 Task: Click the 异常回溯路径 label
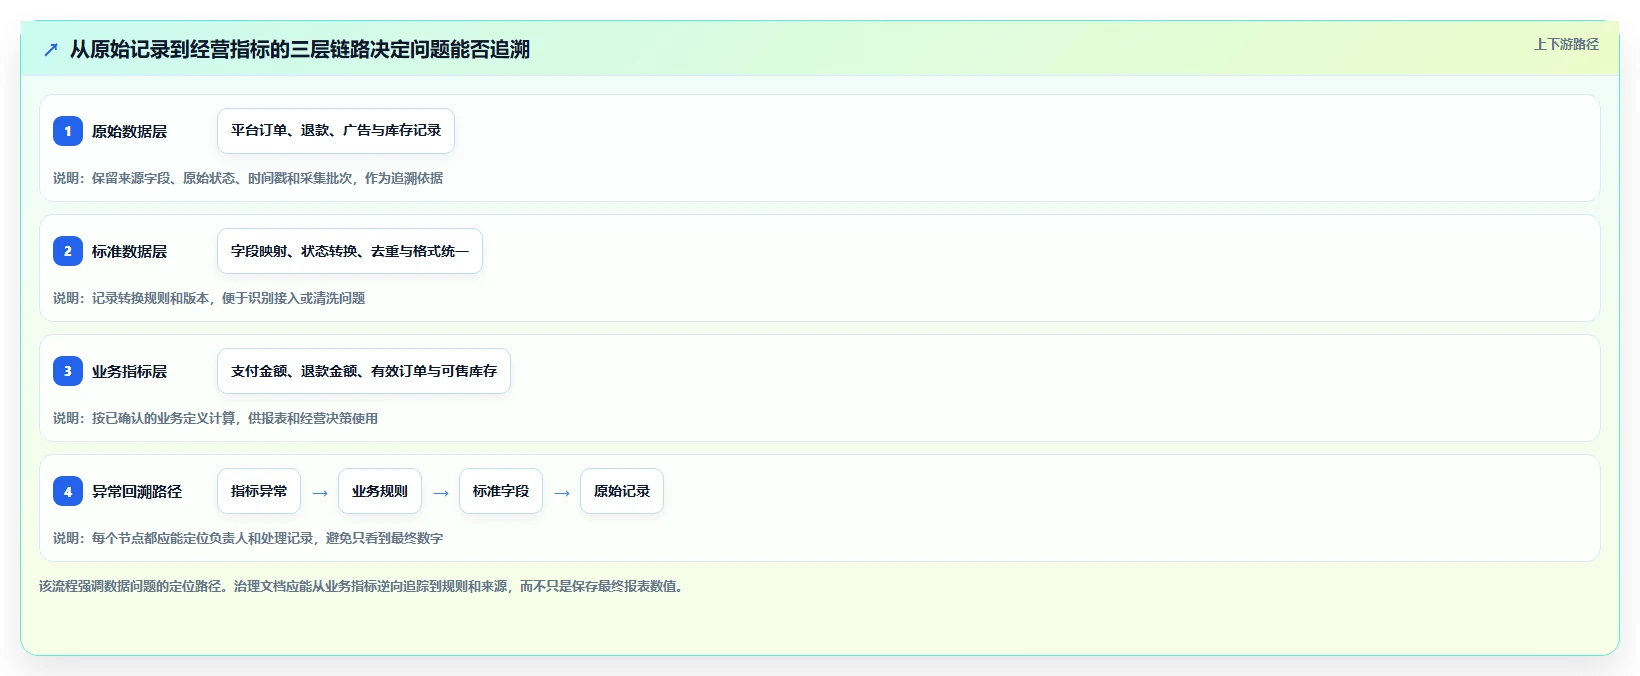[137, 491]
